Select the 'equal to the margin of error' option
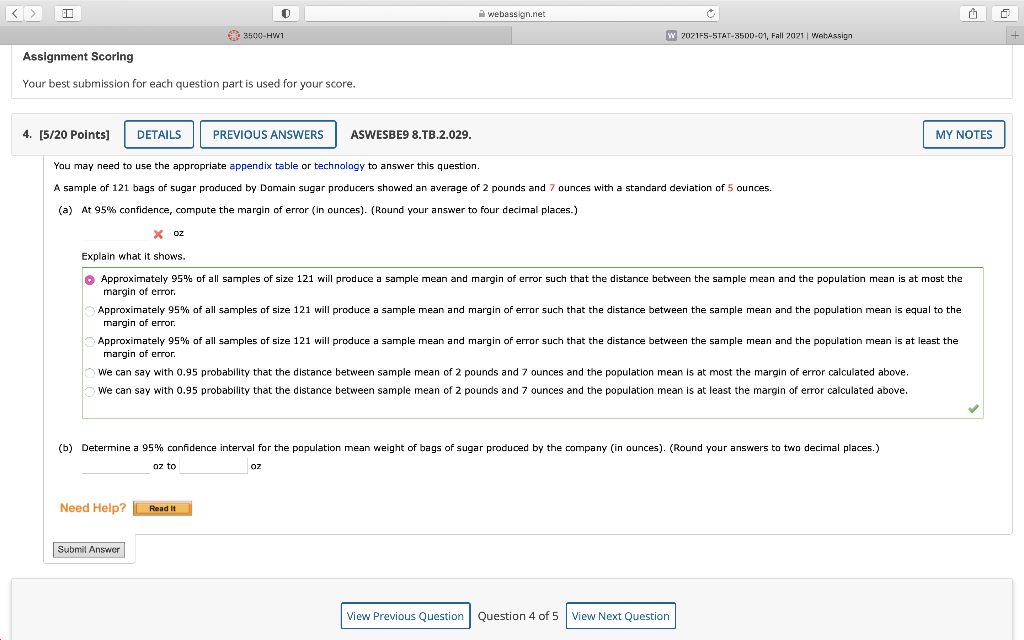The height and width of the screenshot is (640, 1024). pos(89,310)
